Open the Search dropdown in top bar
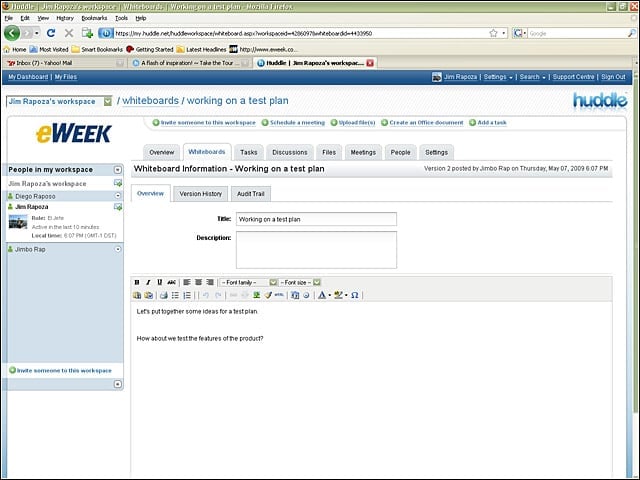Viewport: 640px width, 480px height. point(532,77)
